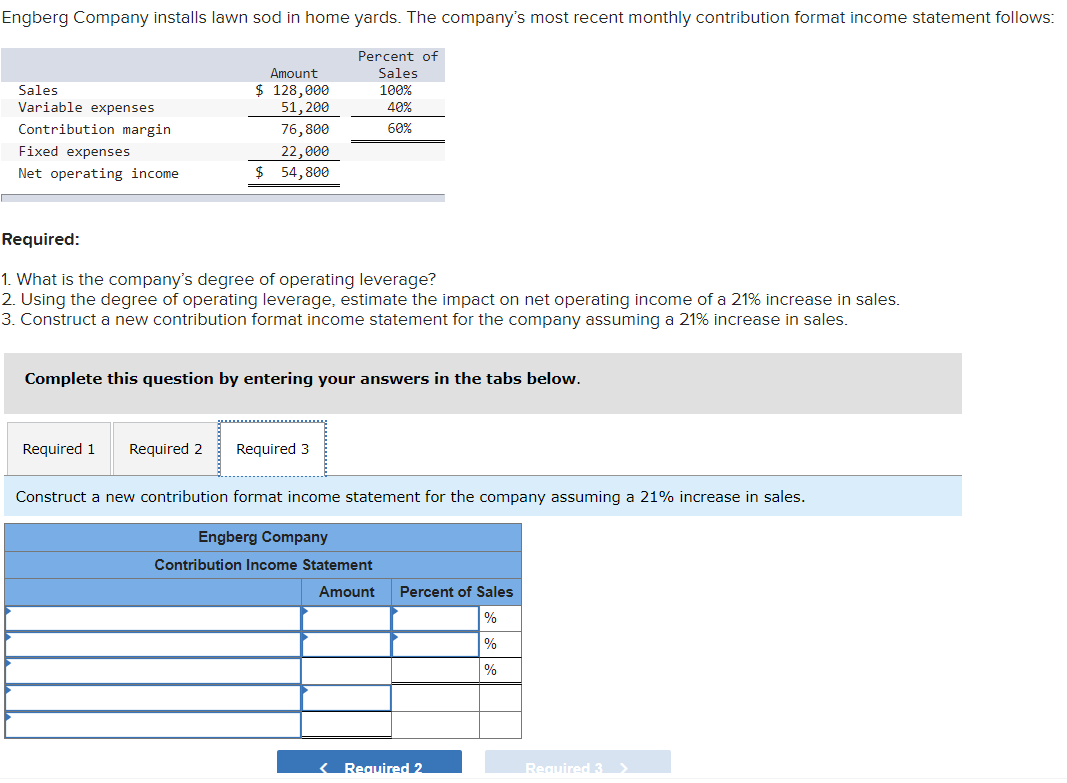Click third row Amount input cell
Image resolution: width=1067 pixels, height=783 pixels.
tap(346, 671)
